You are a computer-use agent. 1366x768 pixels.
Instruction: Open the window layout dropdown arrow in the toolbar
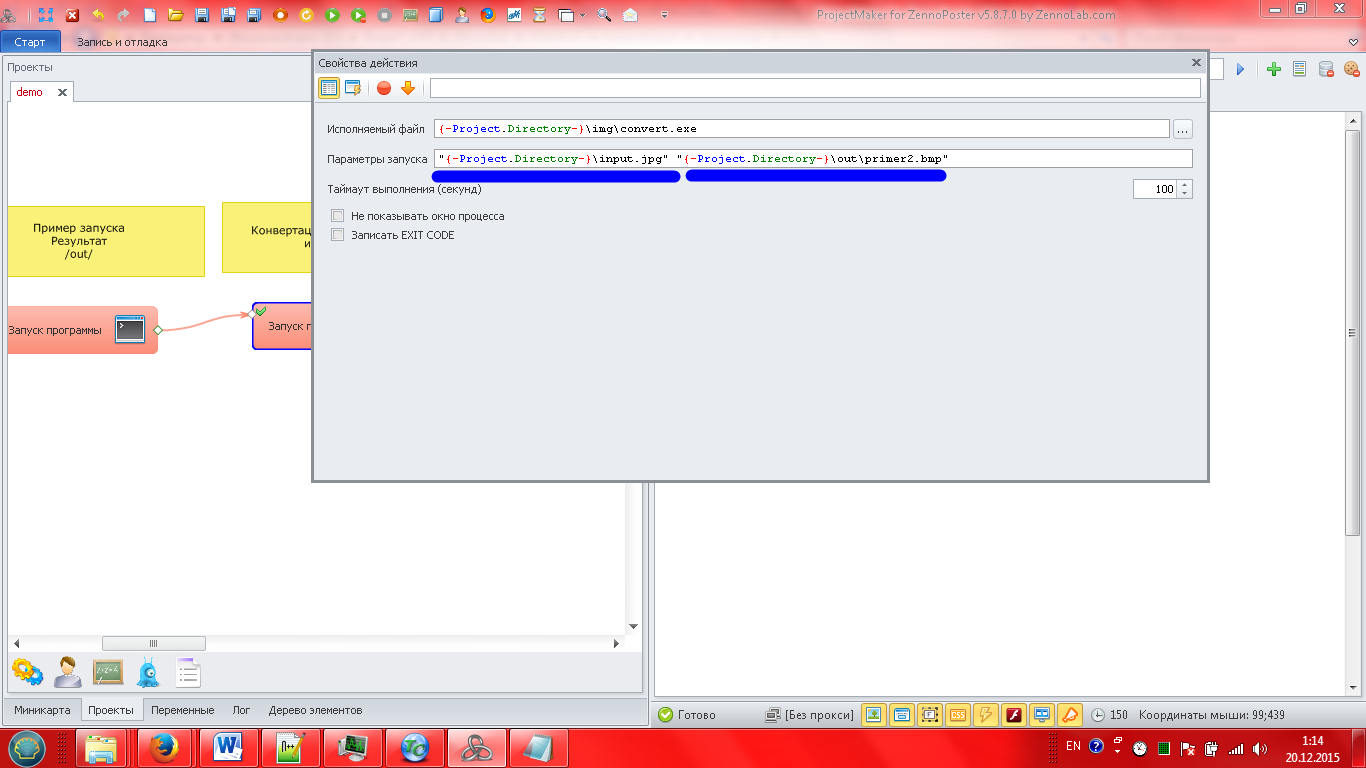[x=582, y=15]
